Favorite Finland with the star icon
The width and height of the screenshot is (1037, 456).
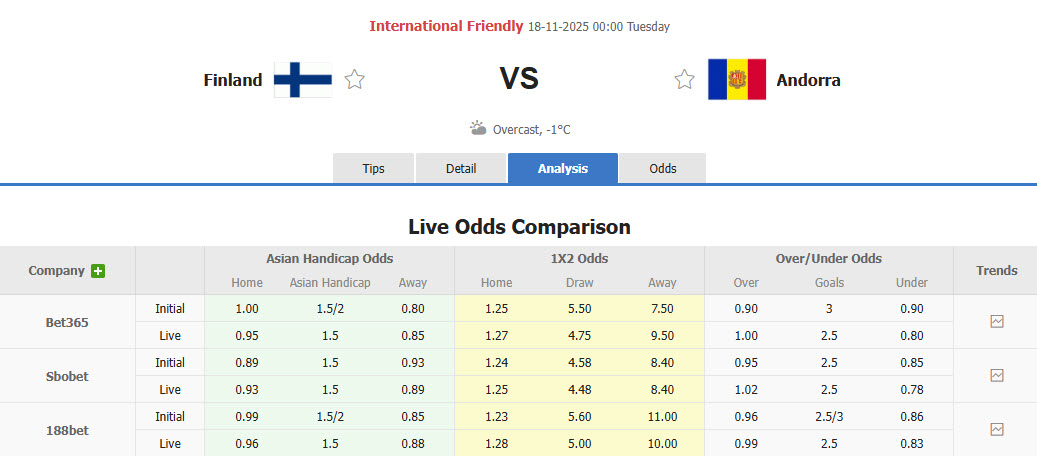point(354,80)
